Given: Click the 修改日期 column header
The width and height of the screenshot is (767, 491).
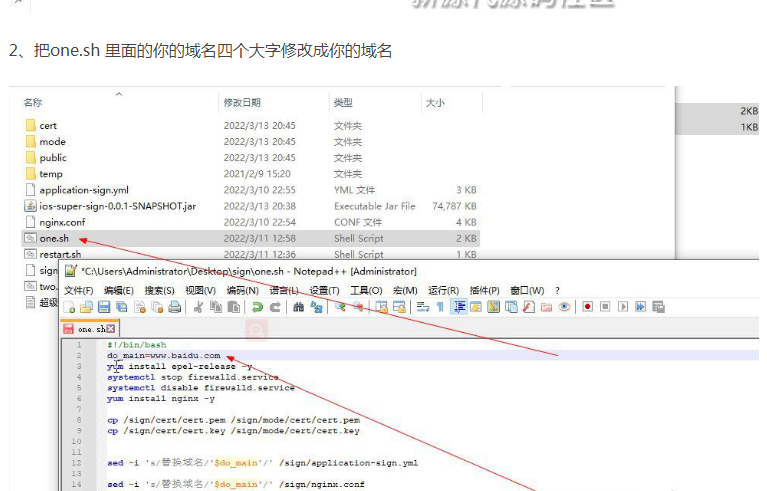Looking at the screenshot, I should (x=243, y=103).
